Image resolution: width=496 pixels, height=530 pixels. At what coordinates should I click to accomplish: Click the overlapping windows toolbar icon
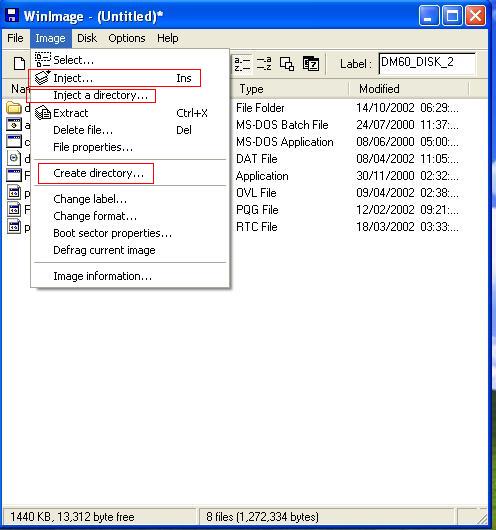(287, 64)
